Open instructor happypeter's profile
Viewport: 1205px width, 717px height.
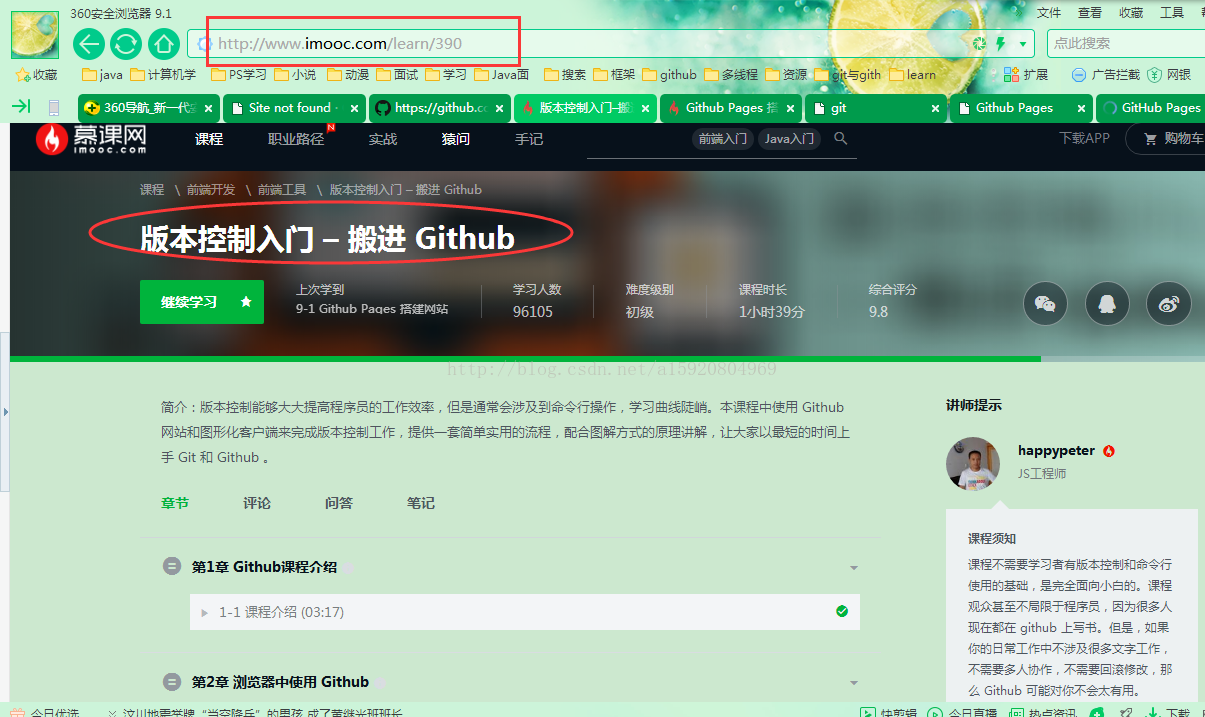(1056, 451)
